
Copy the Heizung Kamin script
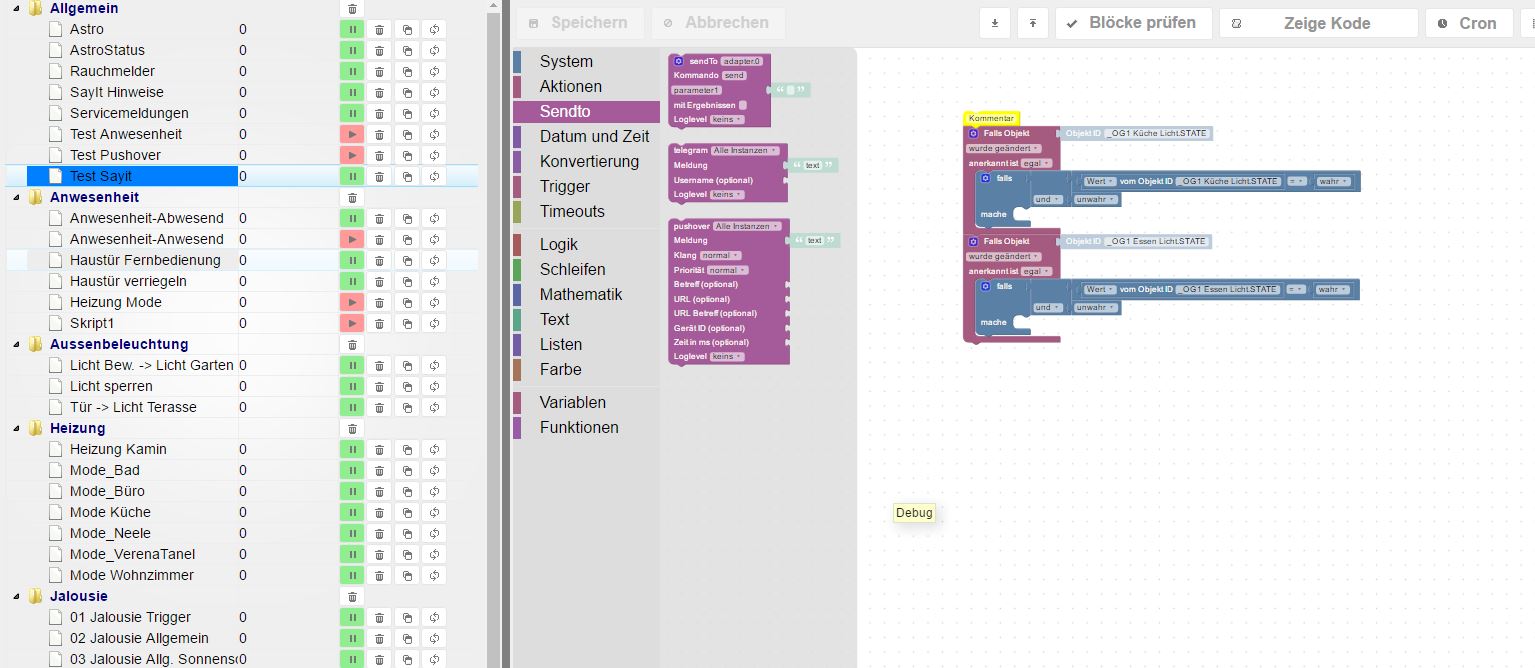click(x=407, y=449)
